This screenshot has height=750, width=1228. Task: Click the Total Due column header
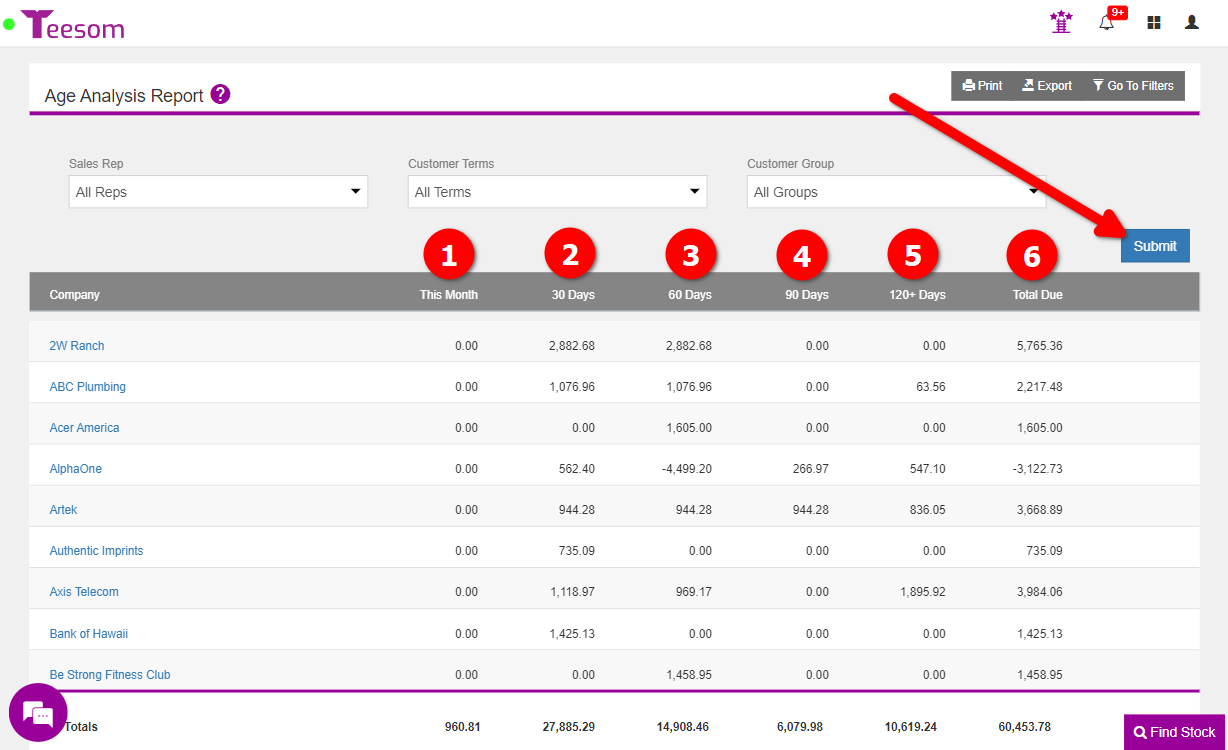click(1037, 295)
